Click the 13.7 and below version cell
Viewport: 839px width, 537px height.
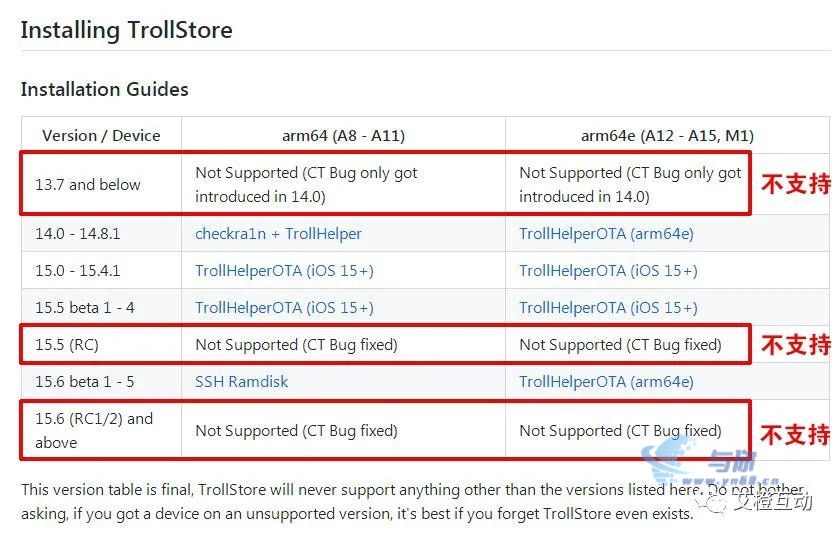(88, 185)
